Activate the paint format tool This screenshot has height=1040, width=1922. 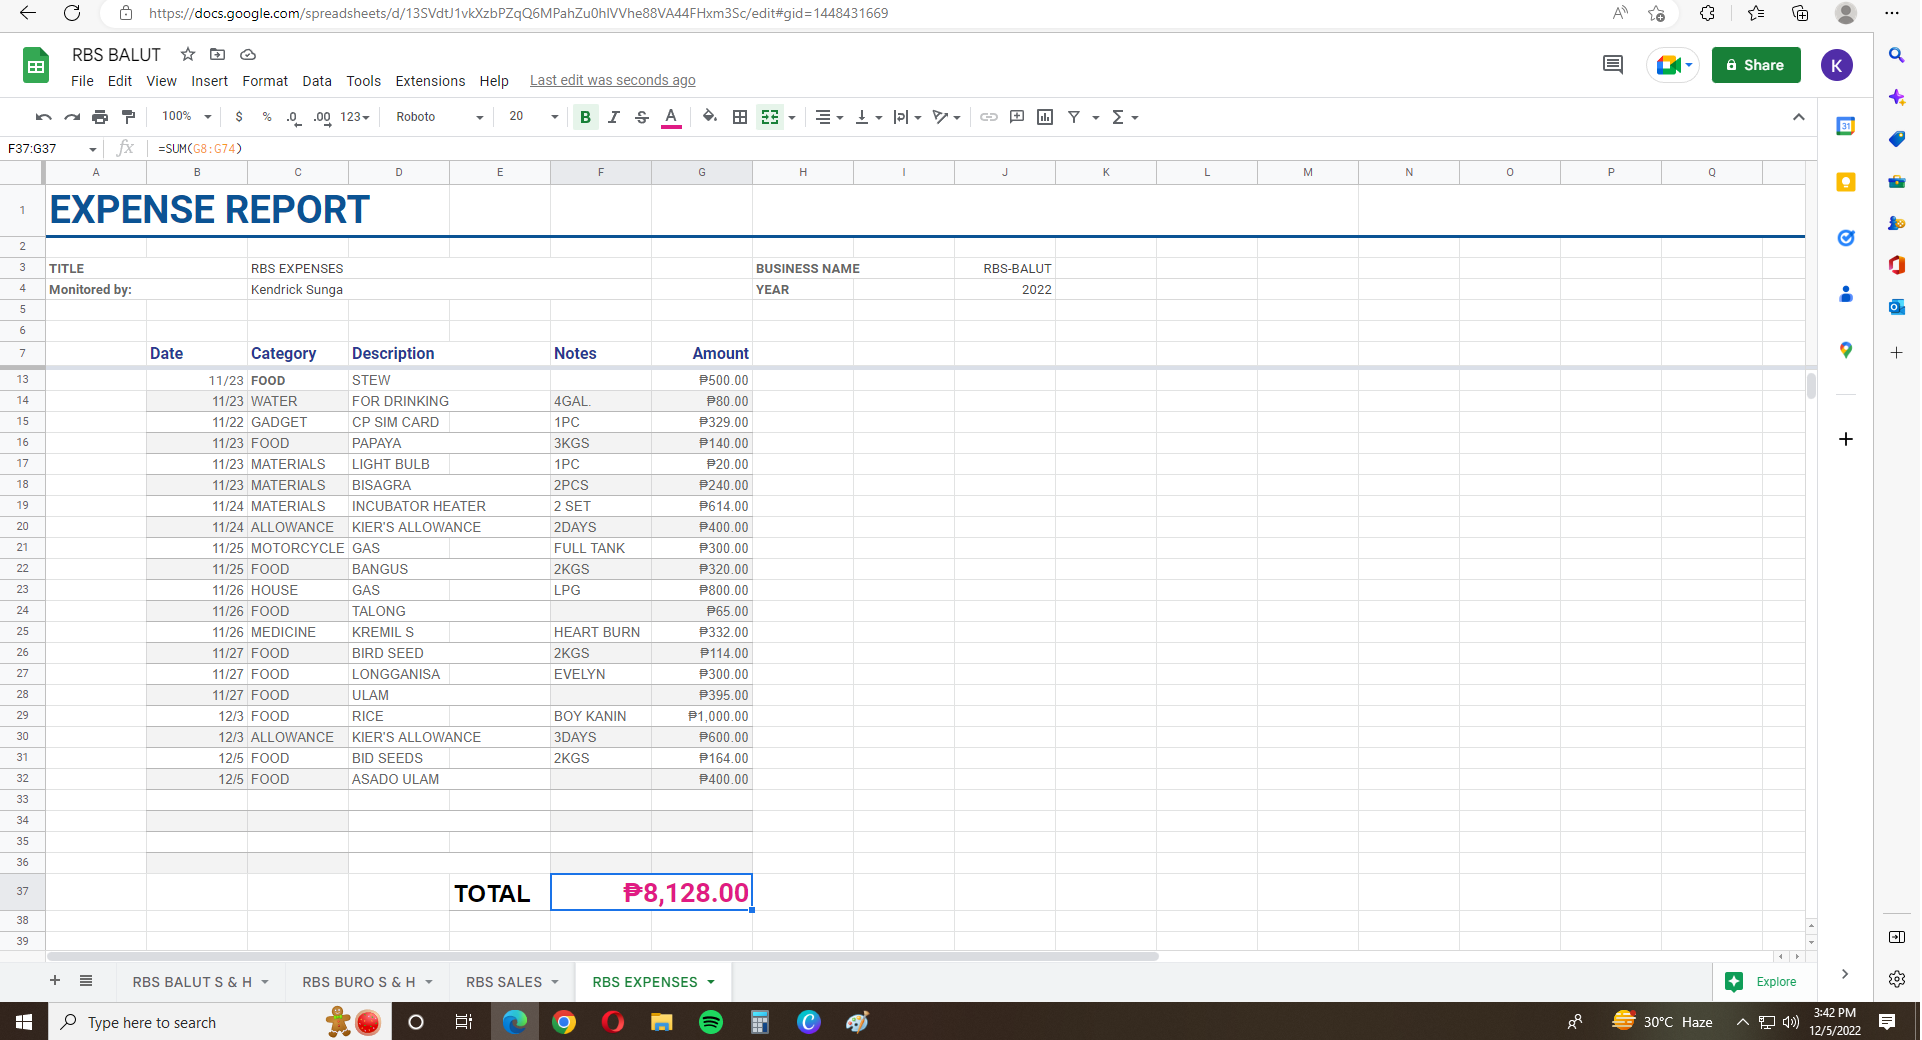point(128,117)
